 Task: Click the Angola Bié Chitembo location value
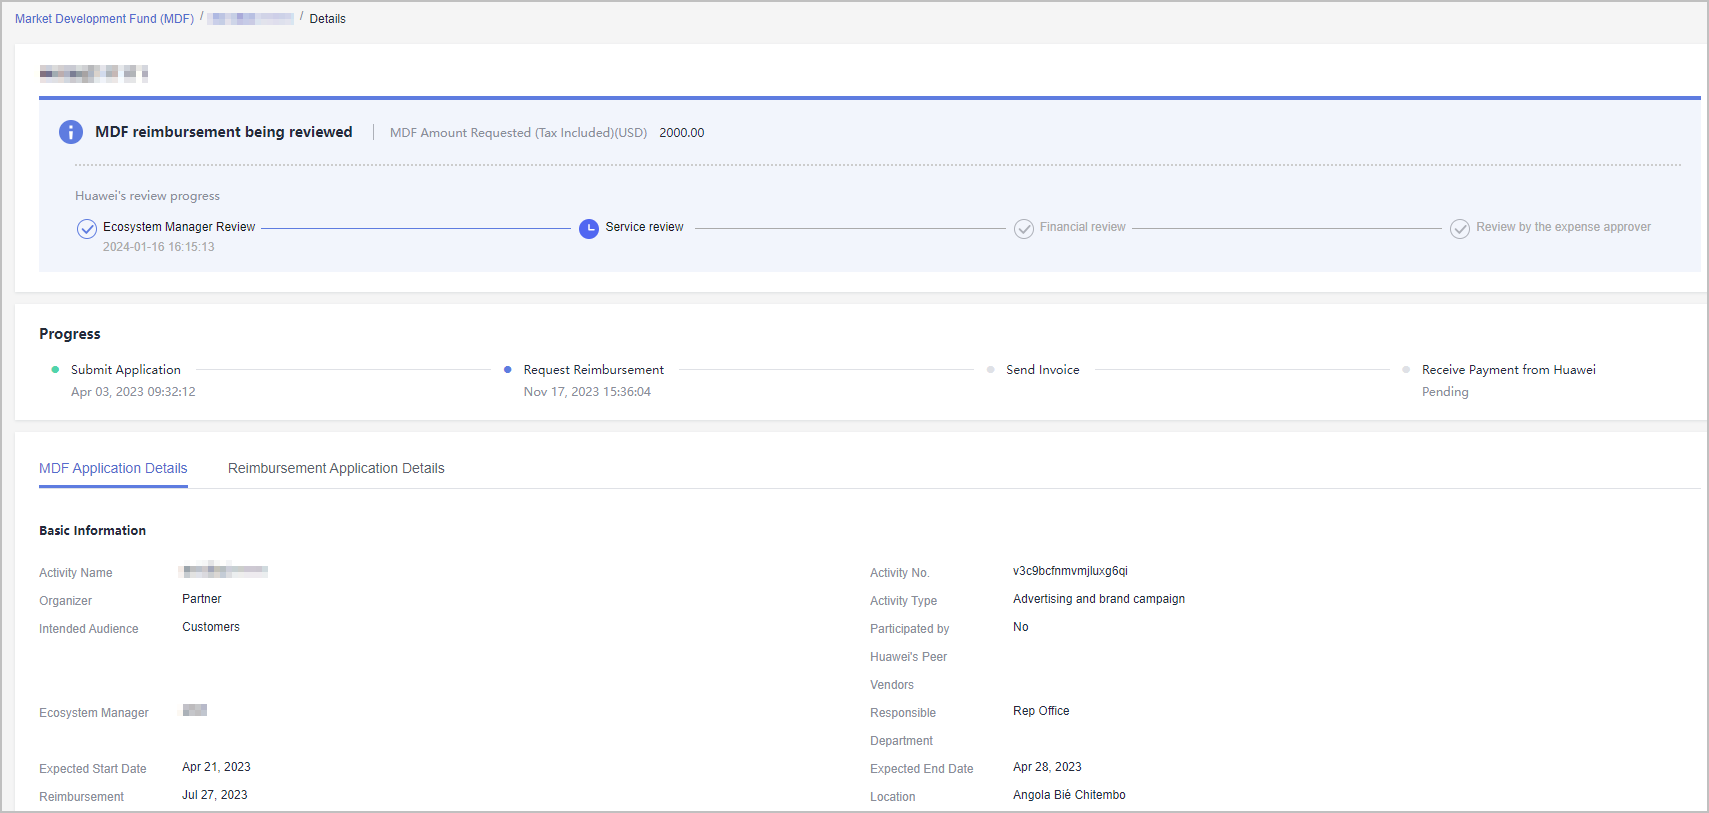(x=1069, y=795)
